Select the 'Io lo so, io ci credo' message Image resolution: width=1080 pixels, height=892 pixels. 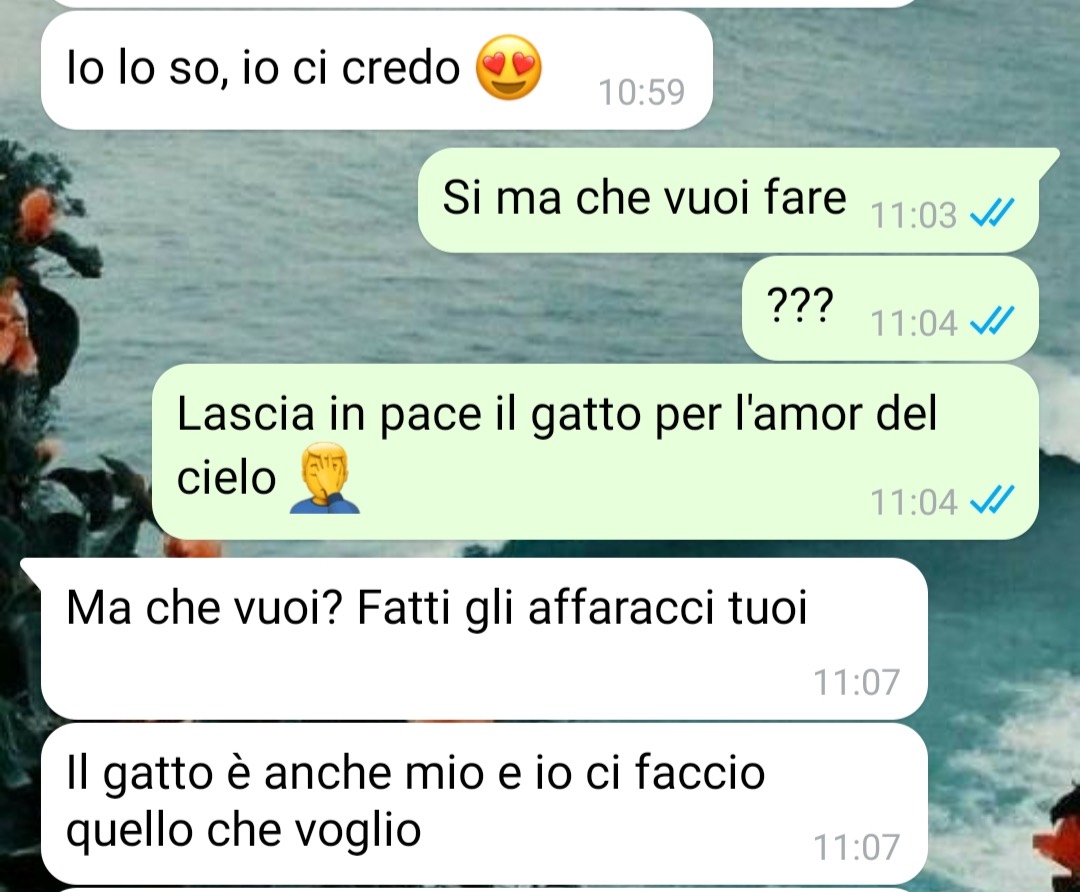tap(377, 70)
